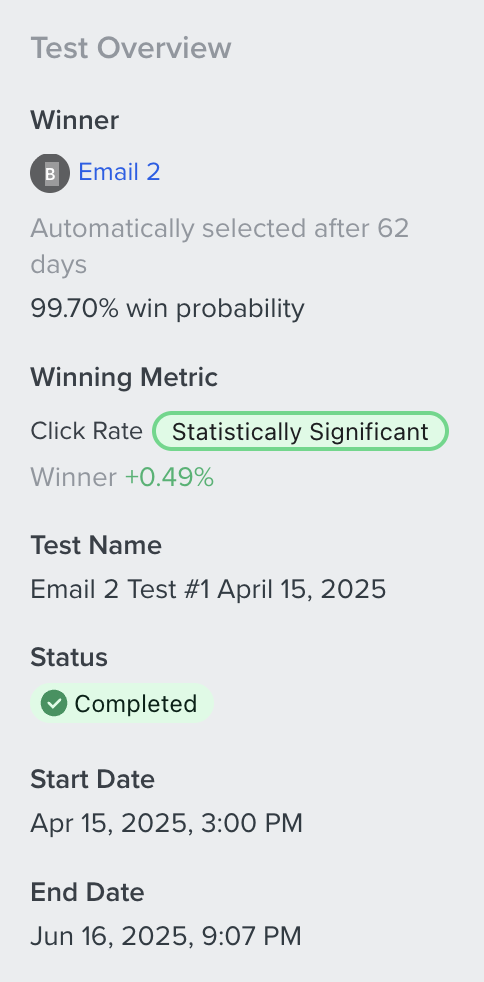The image size is (484, 982).
Task: Click the 99.70% win probability text
Action: 167,309
